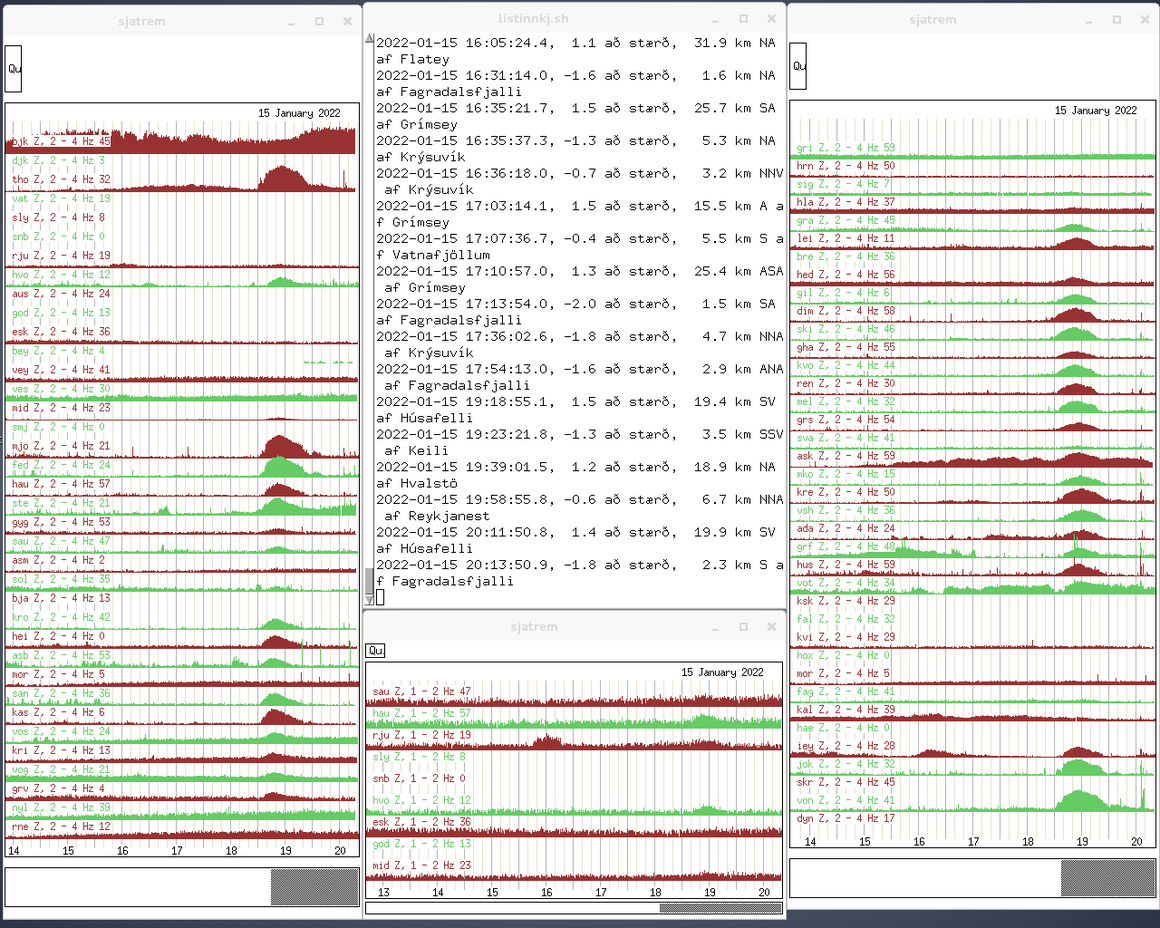Click the left sjatrem horizontal scrollbar thumb
This screenshot has width=1160, height=928.
(x=314, y=887)
